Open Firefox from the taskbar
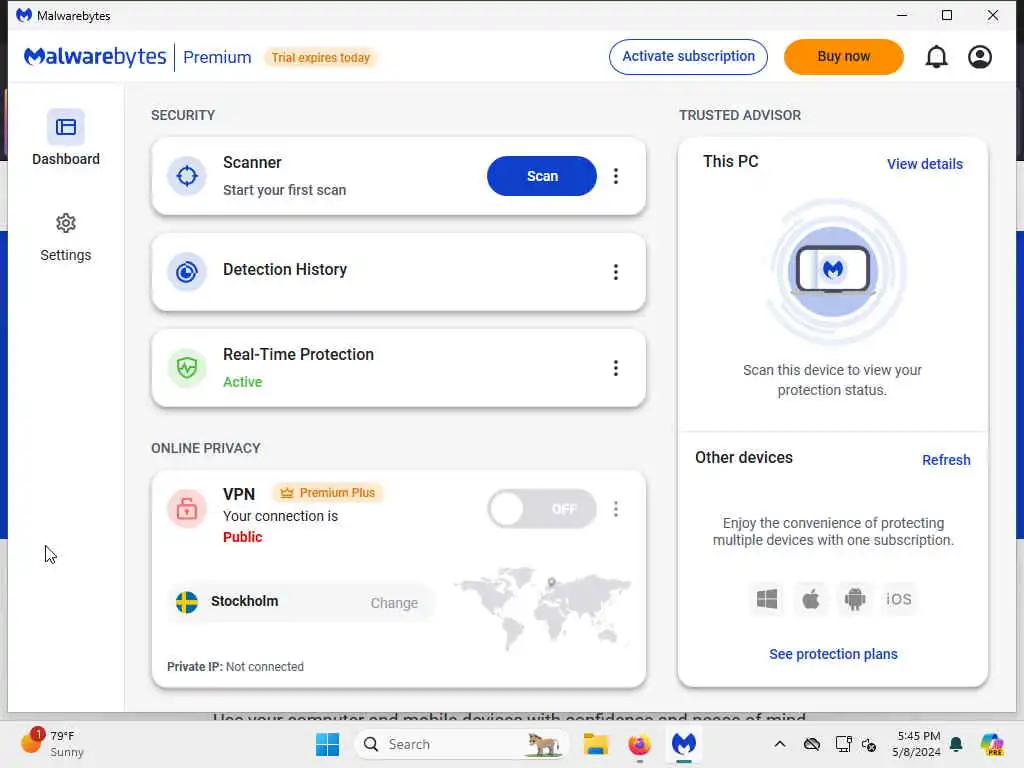 (639, 744)
